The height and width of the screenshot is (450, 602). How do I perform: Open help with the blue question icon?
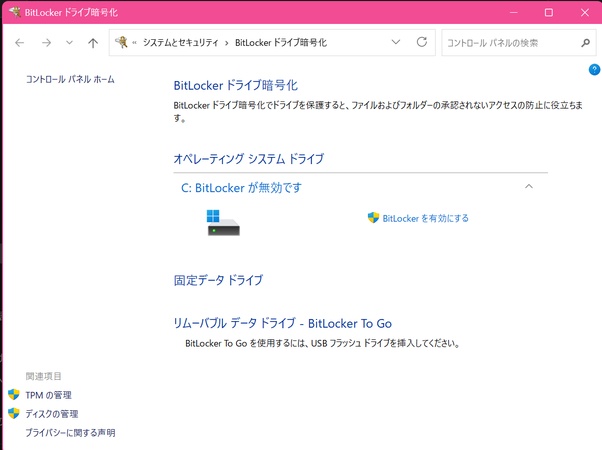point(594,69)
